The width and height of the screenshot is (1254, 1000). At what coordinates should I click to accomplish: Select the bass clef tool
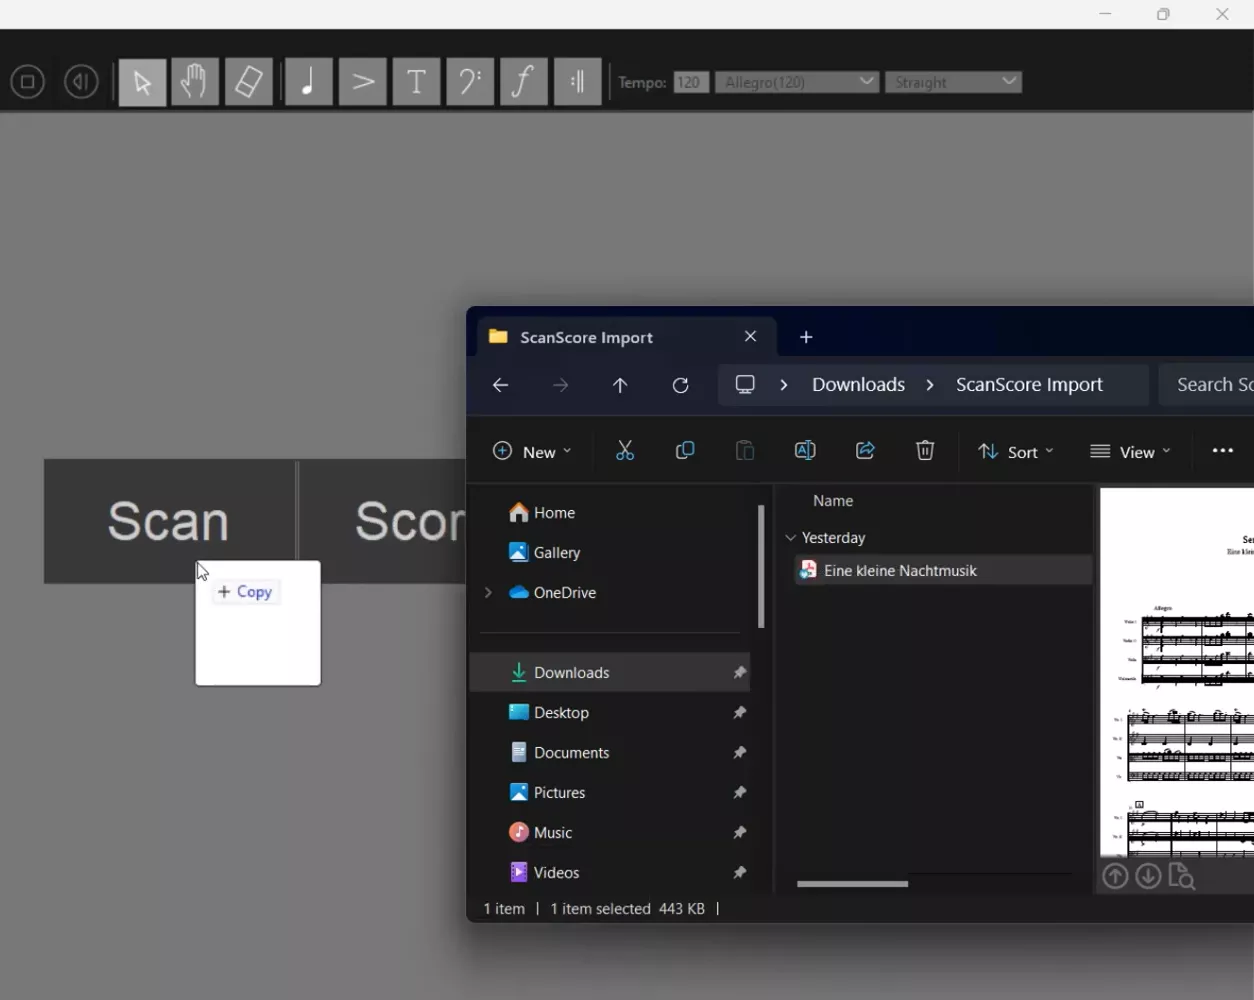coord(470,82)
